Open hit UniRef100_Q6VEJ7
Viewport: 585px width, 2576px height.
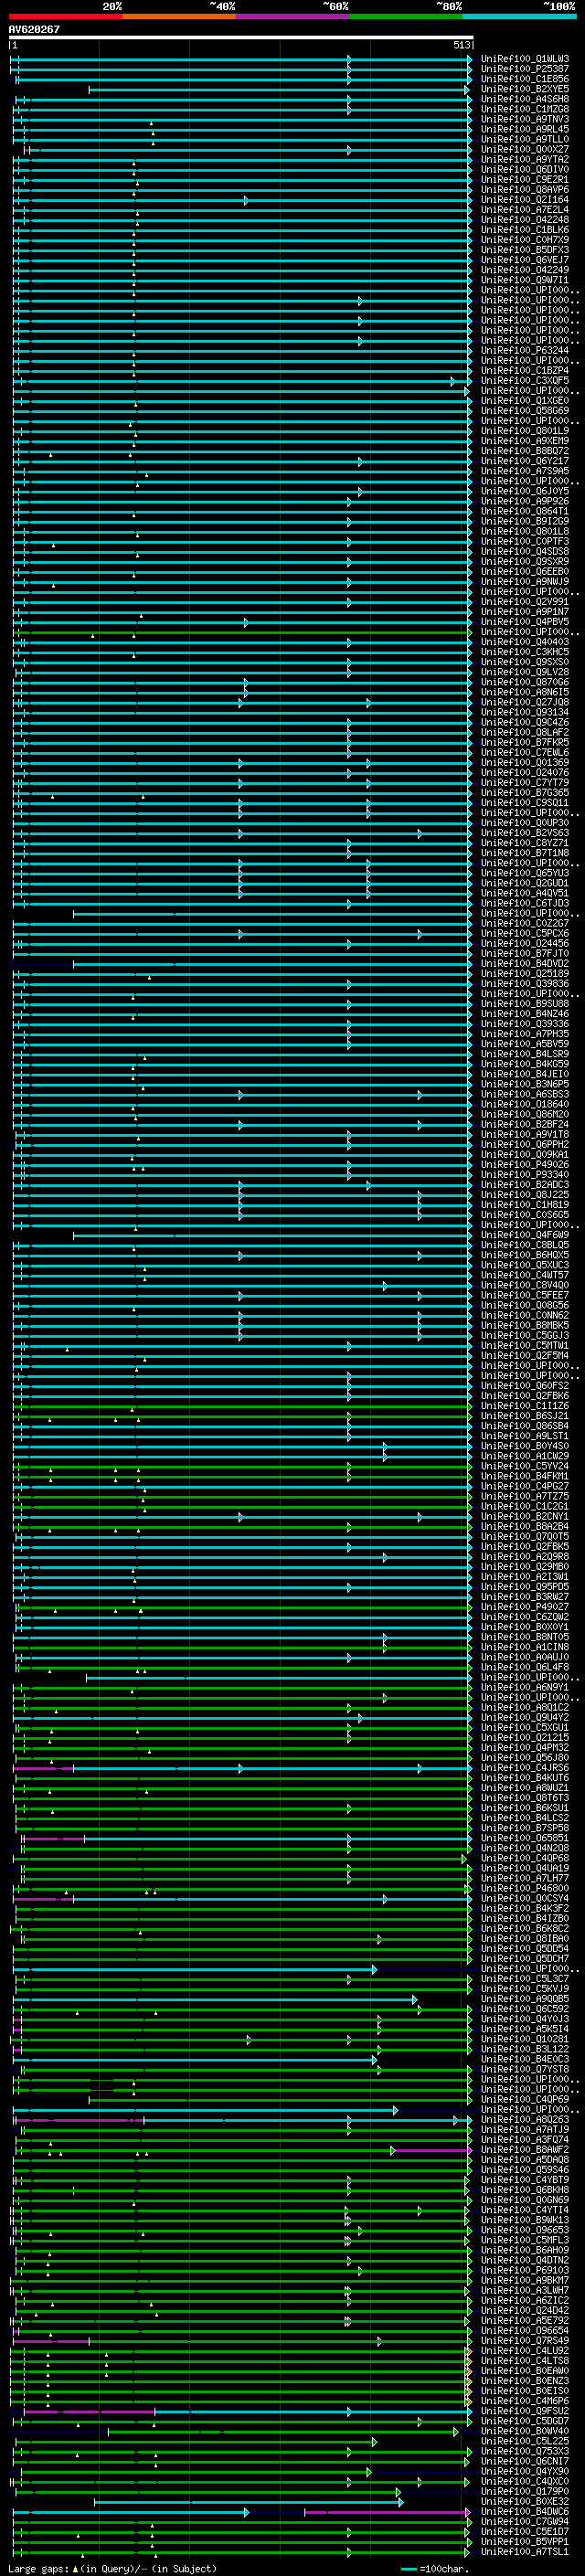point(525,260)
